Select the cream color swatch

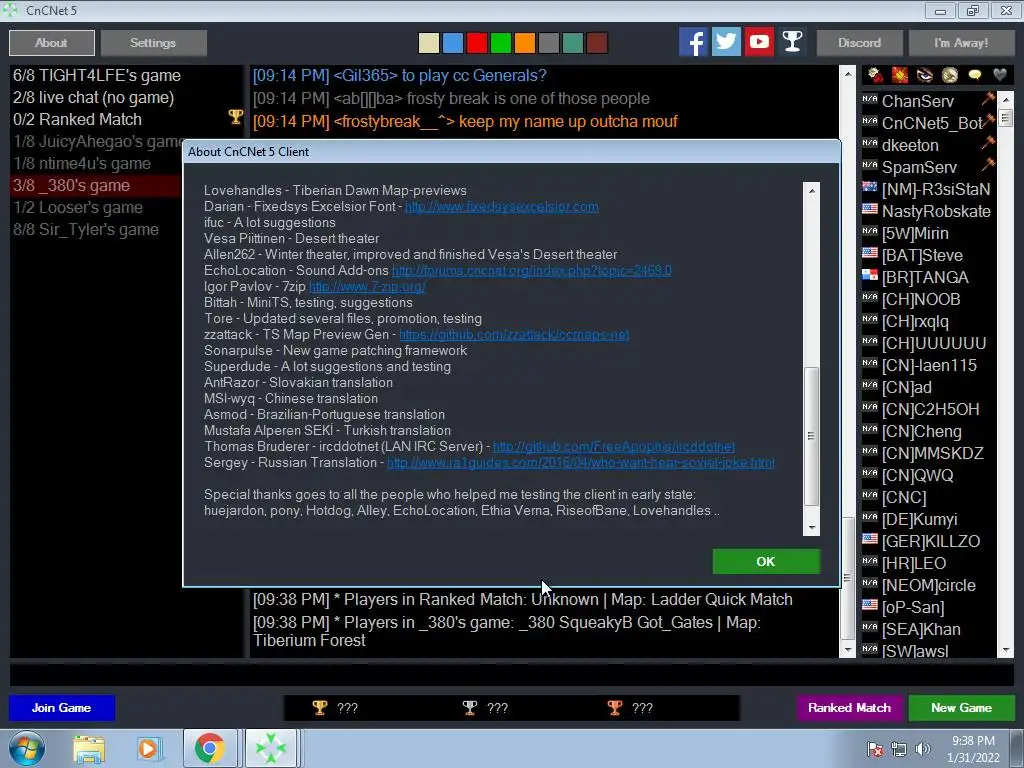point(428,43)
